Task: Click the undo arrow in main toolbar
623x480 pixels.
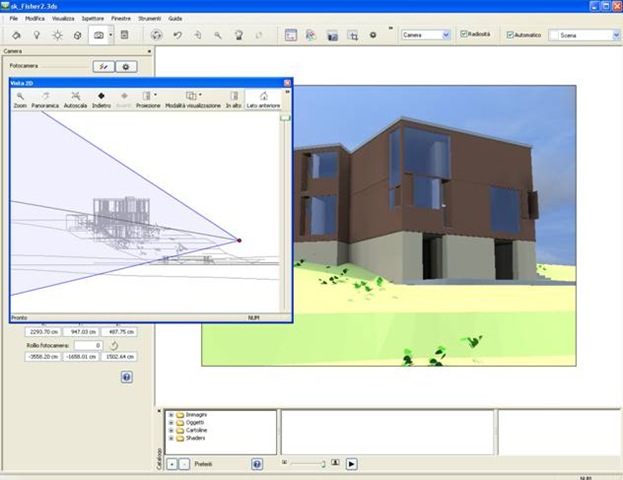Action: 176,35
